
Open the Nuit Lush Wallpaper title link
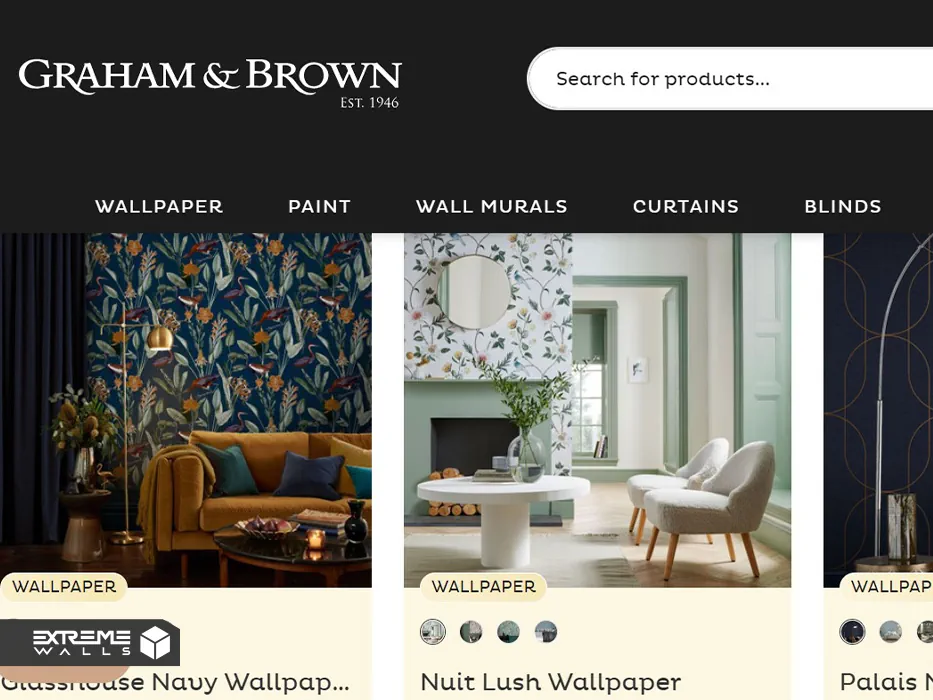[550, 682]
